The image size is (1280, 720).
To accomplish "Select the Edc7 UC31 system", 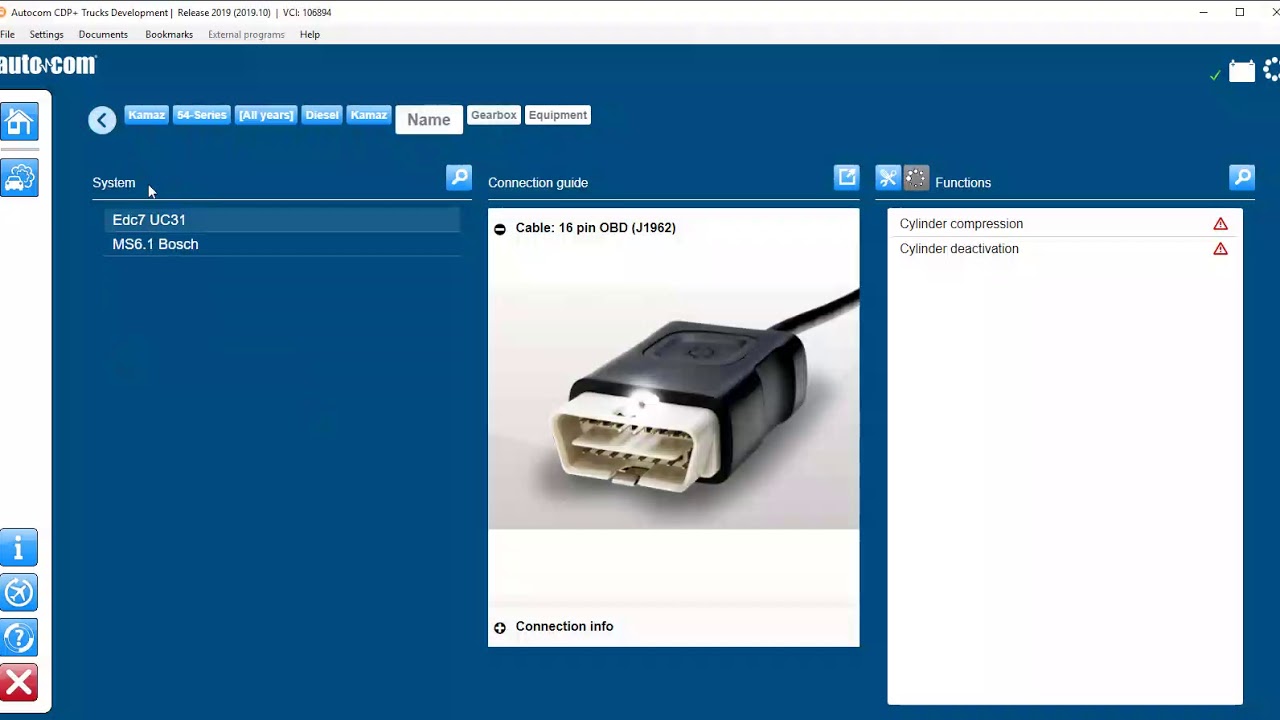I will pos(282,220).
